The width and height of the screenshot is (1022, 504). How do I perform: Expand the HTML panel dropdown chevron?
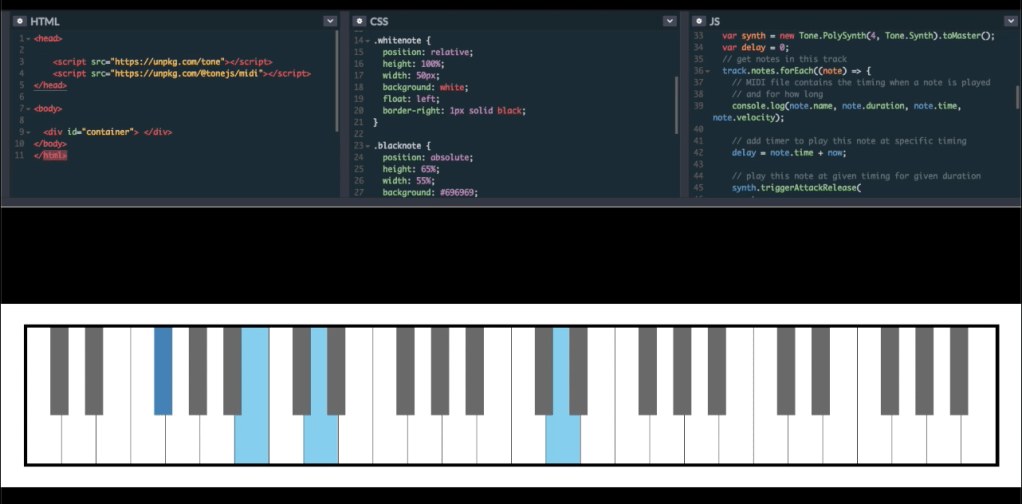(330, 21)
